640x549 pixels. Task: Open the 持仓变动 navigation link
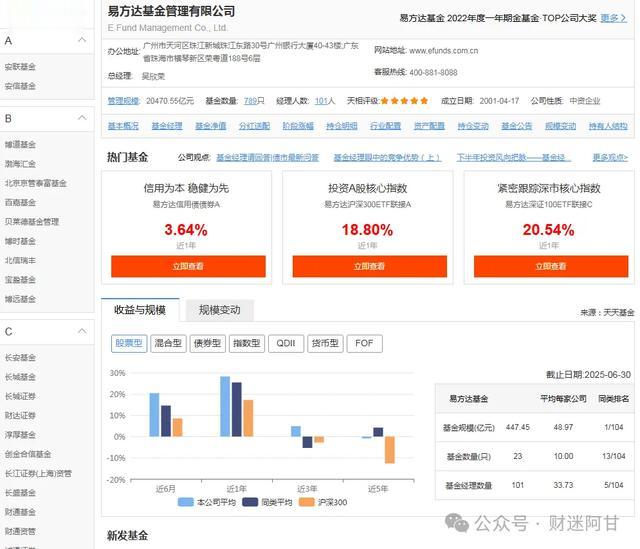coord(473,126)
